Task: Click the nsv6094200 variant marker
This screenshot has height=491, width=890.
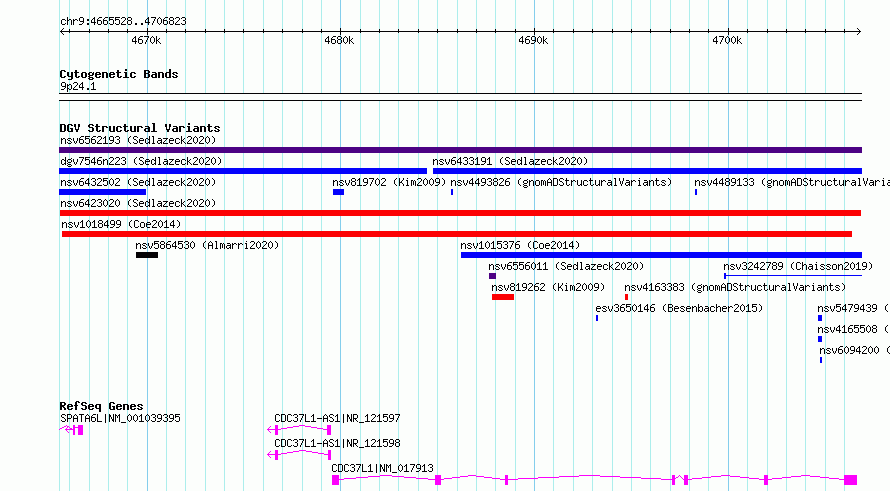Action: point(821,360)
